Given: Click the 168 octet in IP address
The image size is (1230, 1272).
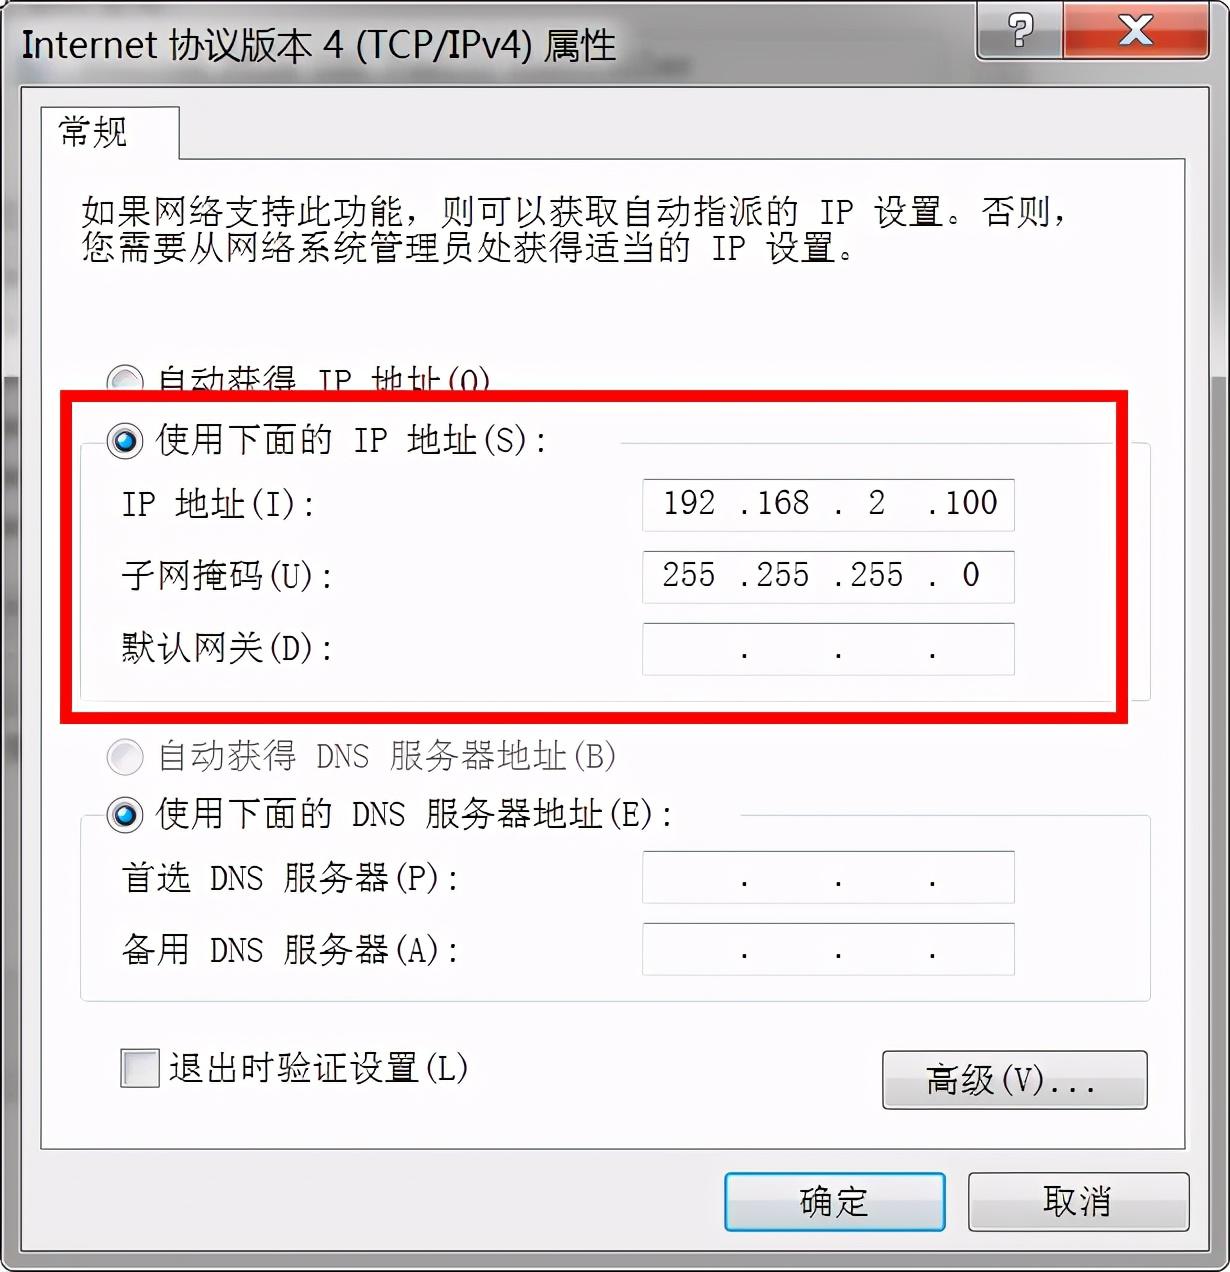Looking at the screenshot, I should [783, 503].
